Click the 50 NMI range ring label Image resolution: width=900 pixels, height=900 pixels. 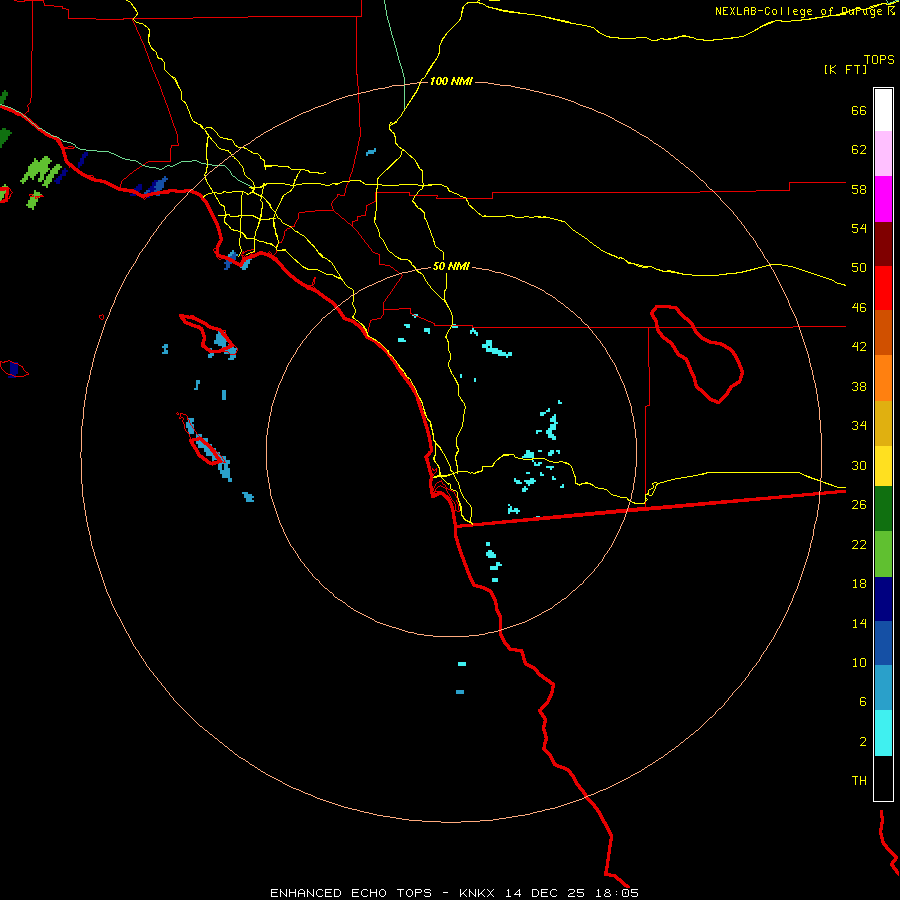coord(451,266)
